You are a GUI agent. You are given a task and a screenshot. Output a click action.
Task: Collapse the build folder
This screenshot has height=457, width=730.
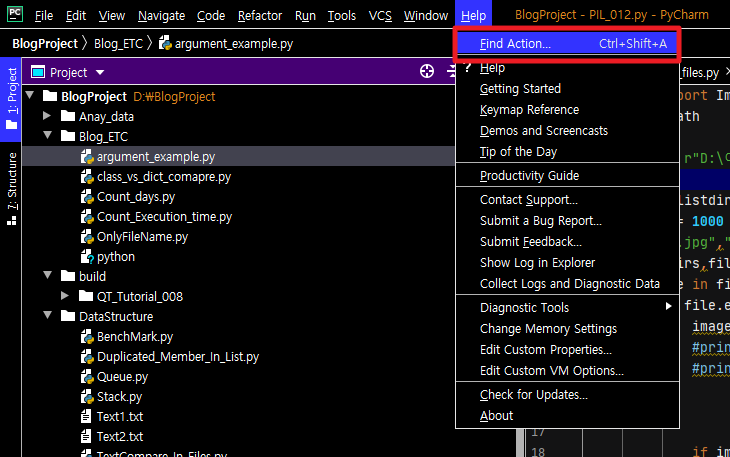coord(47,275)
